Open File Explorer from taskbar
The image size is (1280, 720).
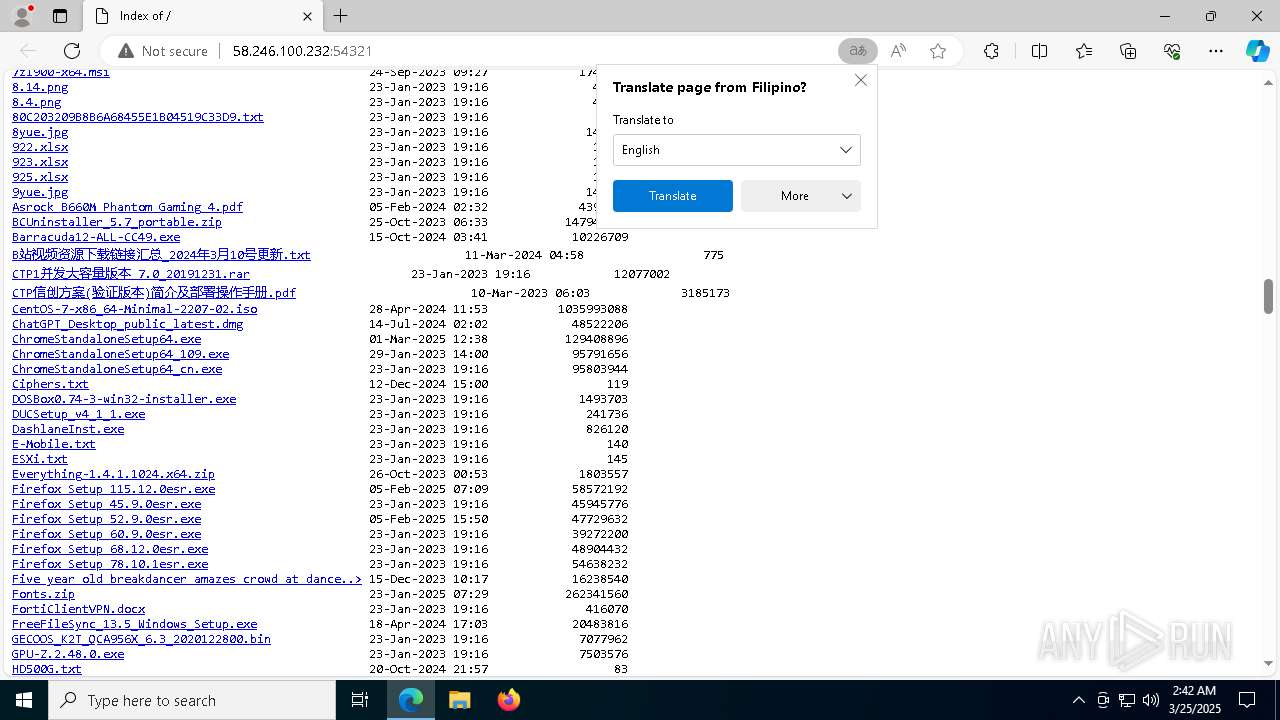pos(459,700)
